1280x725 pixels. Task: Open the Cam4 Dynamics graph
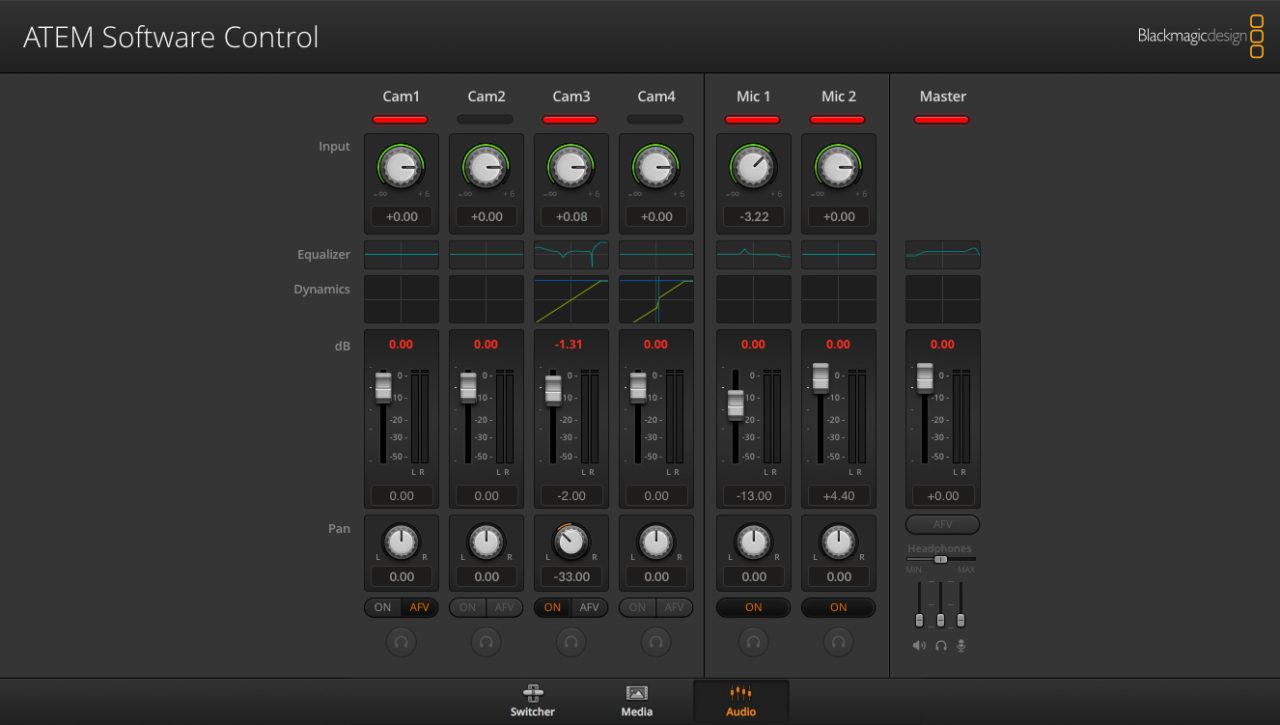coord(656,299)
